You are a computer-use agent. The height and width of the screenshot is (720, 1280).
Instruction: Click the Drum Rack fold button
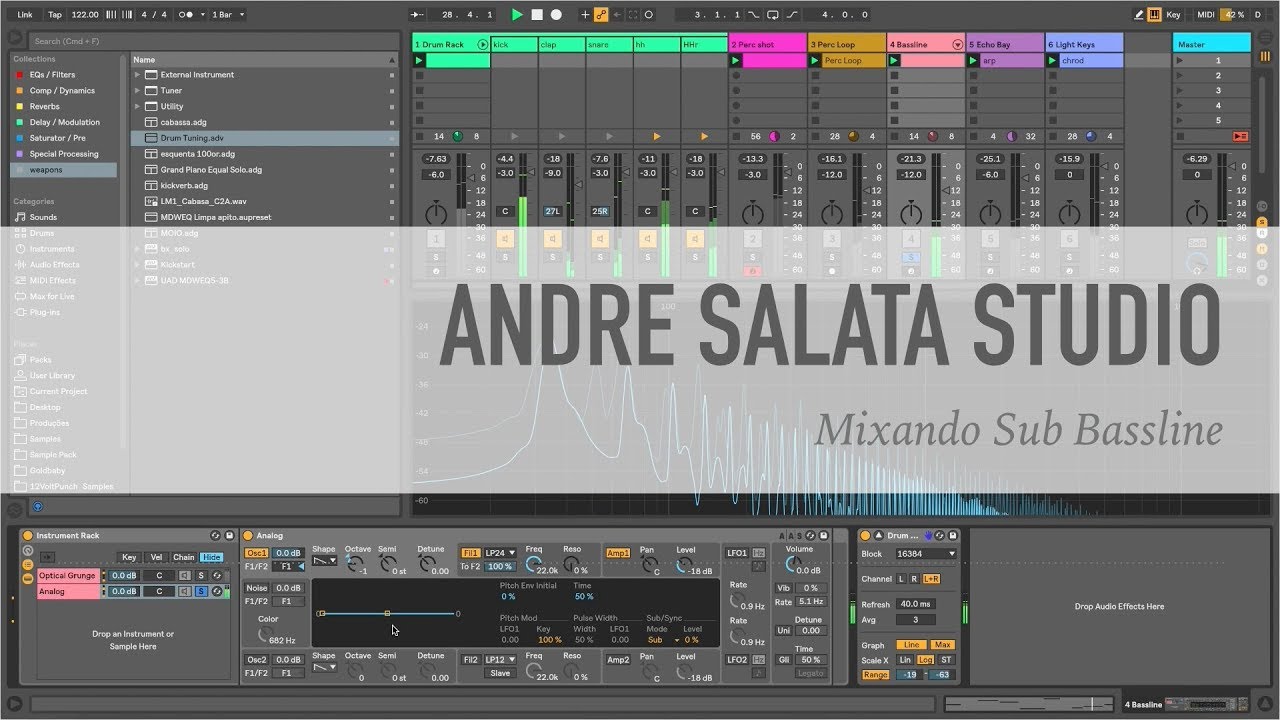pos(484,44)
